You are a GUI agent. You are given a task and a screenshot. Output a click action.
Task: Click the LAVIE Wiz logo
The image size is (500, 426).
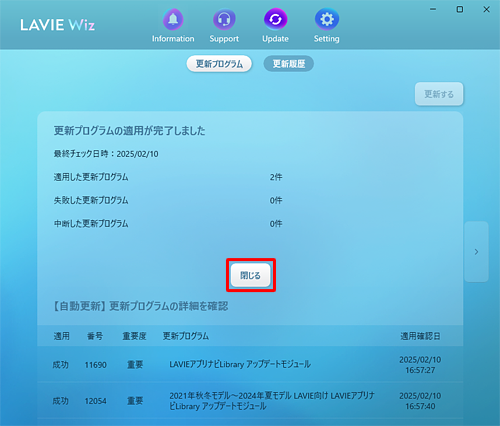pos(57,25)
